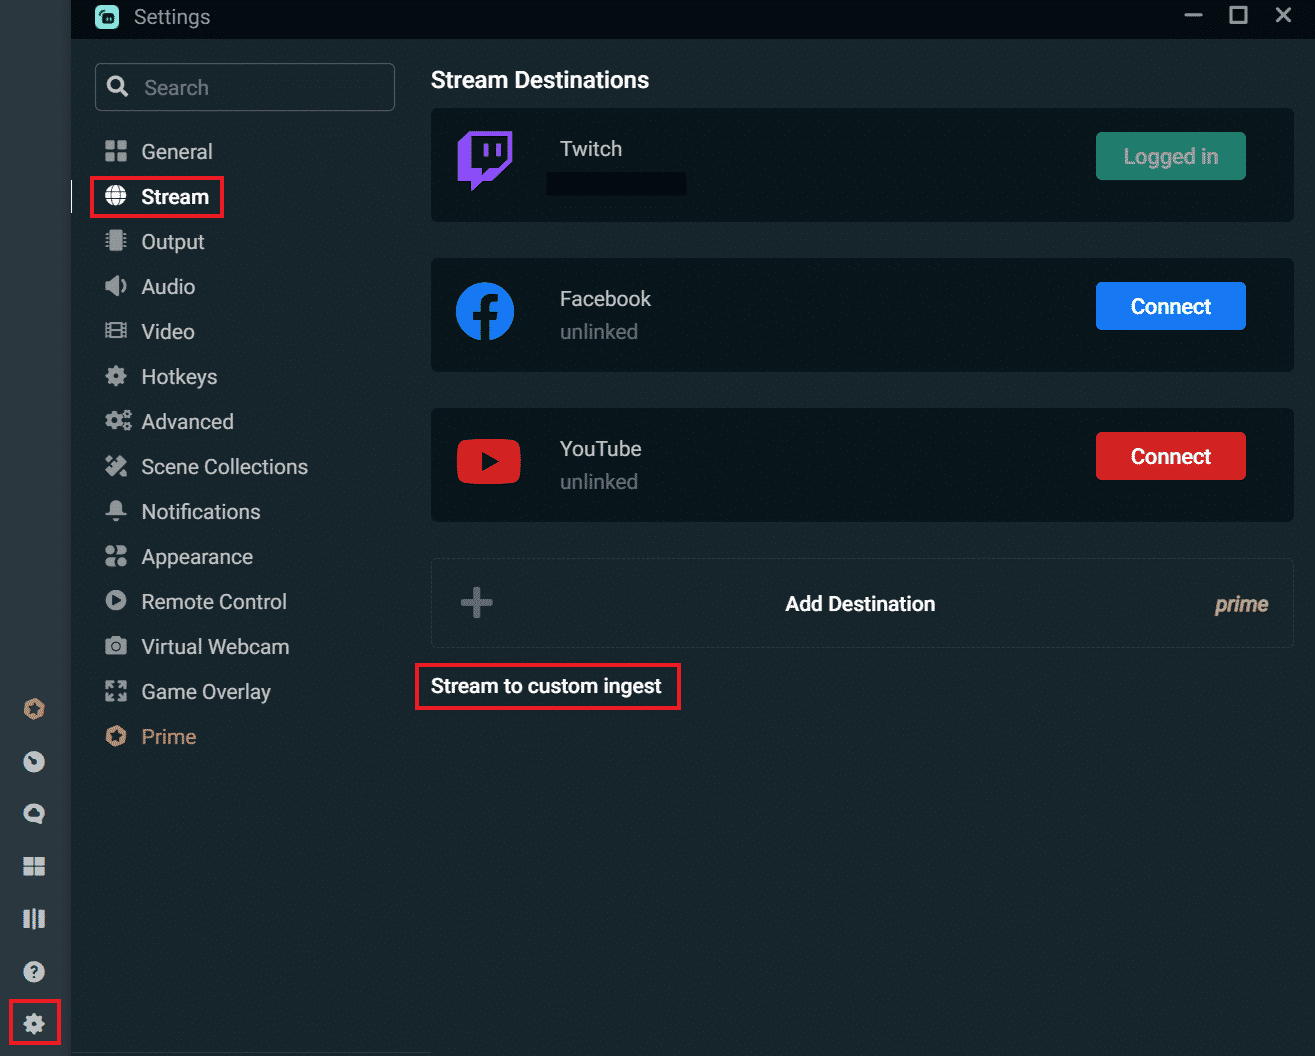The height and width of the screenshot is (1056, 1315).
Task: Open Appearance settings
Action: coord(197,556)
